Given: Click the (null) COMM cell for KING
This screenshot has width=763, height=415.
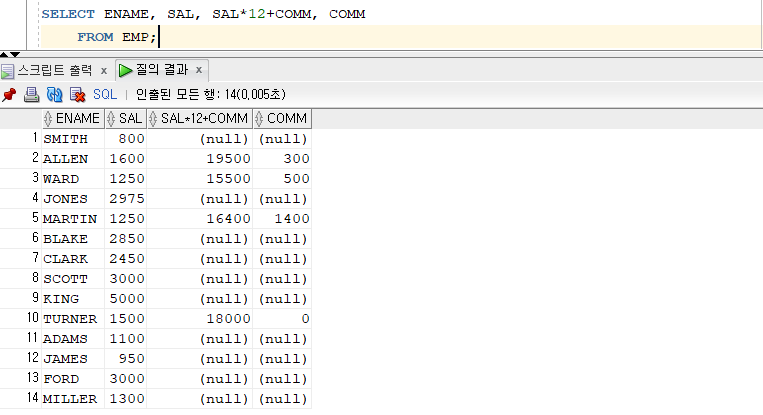Looking at the screenshot, I should coord(282,298).
